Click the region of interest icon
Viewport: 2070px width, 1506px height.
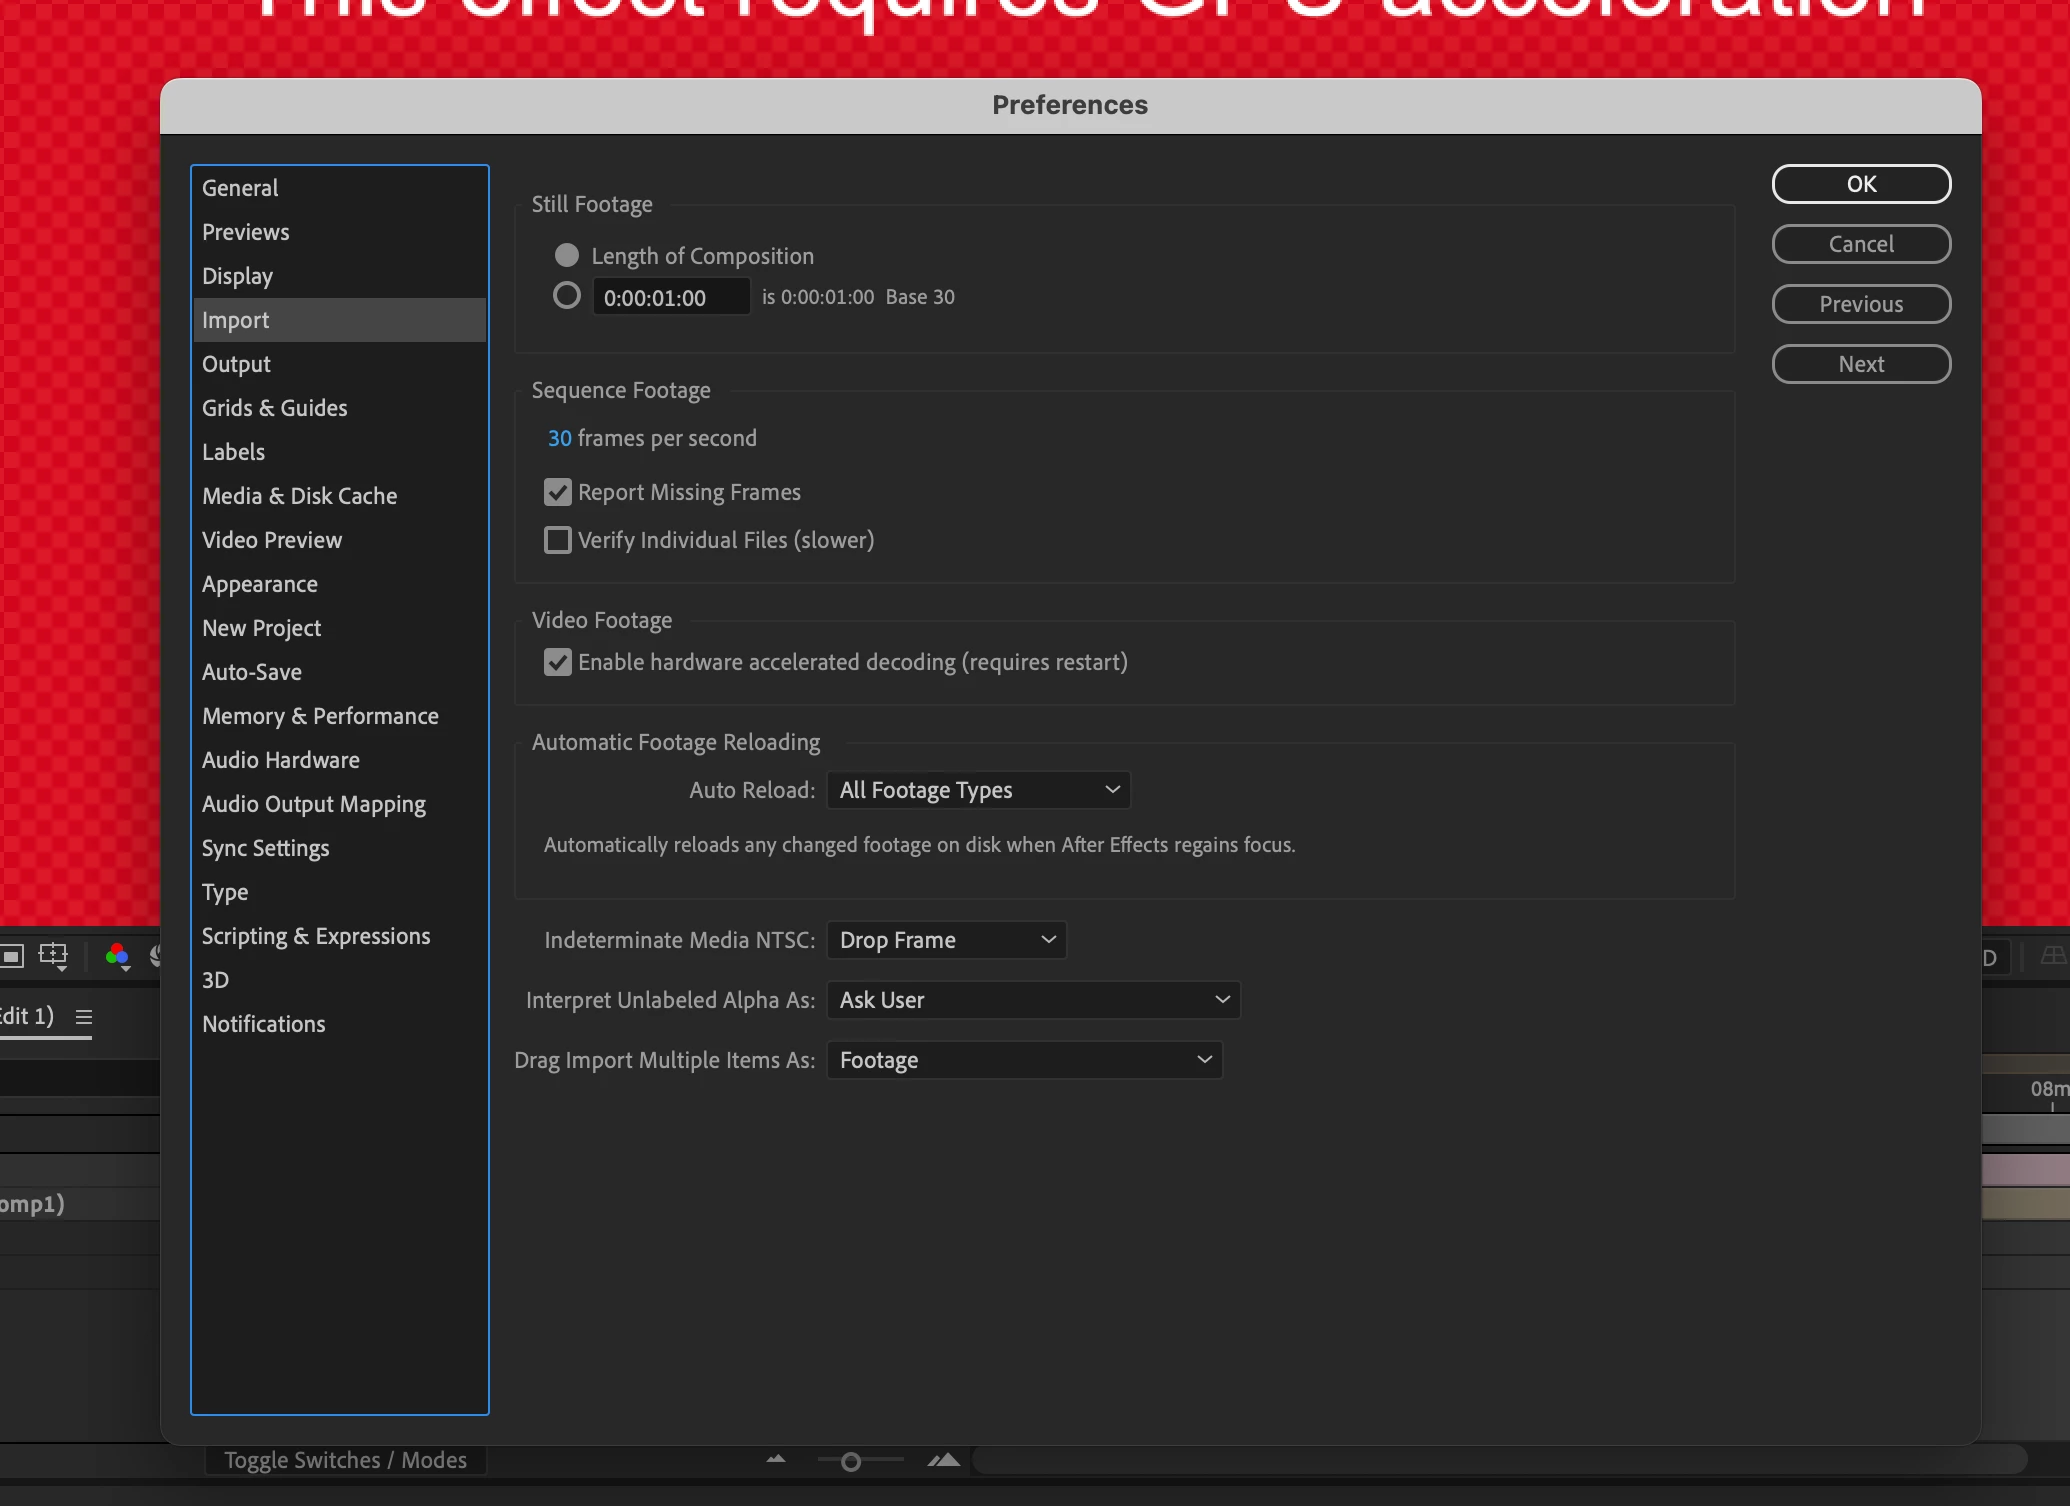[x=12, y=956]
